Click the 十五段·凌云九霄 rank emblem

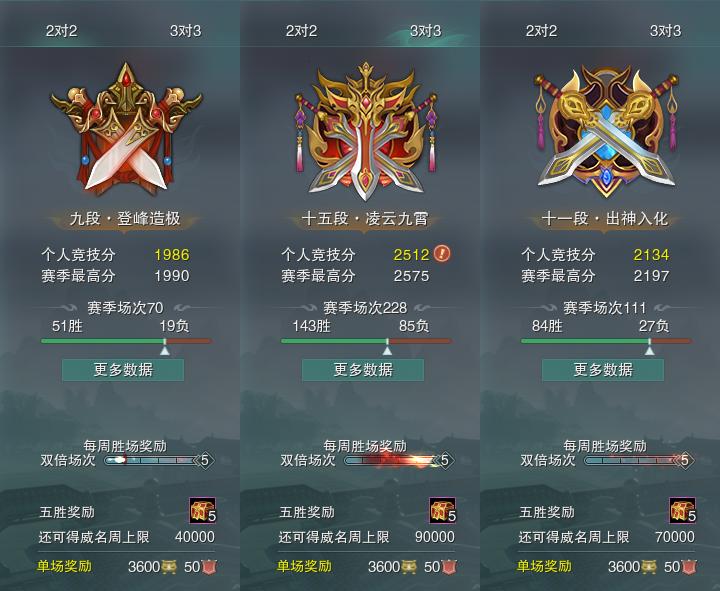[366, 131]
